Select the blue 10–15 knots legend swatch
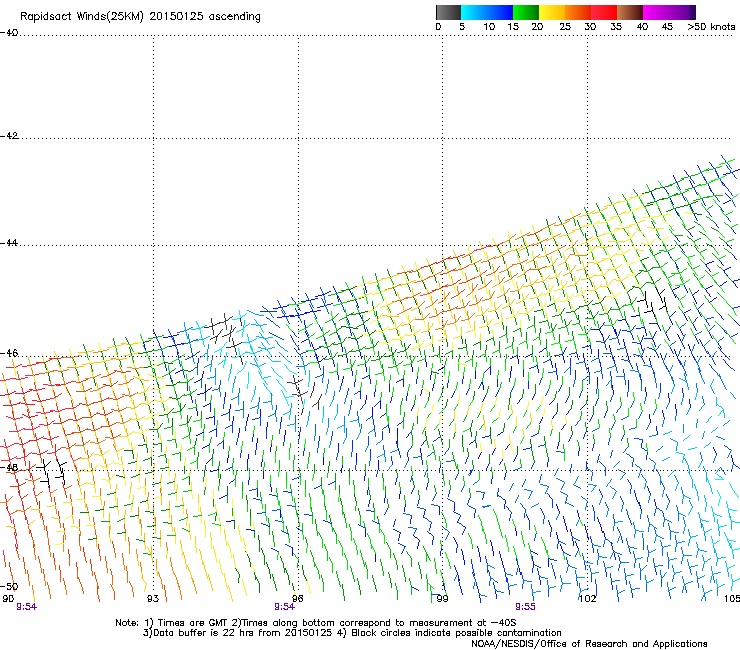 [500, 12]
